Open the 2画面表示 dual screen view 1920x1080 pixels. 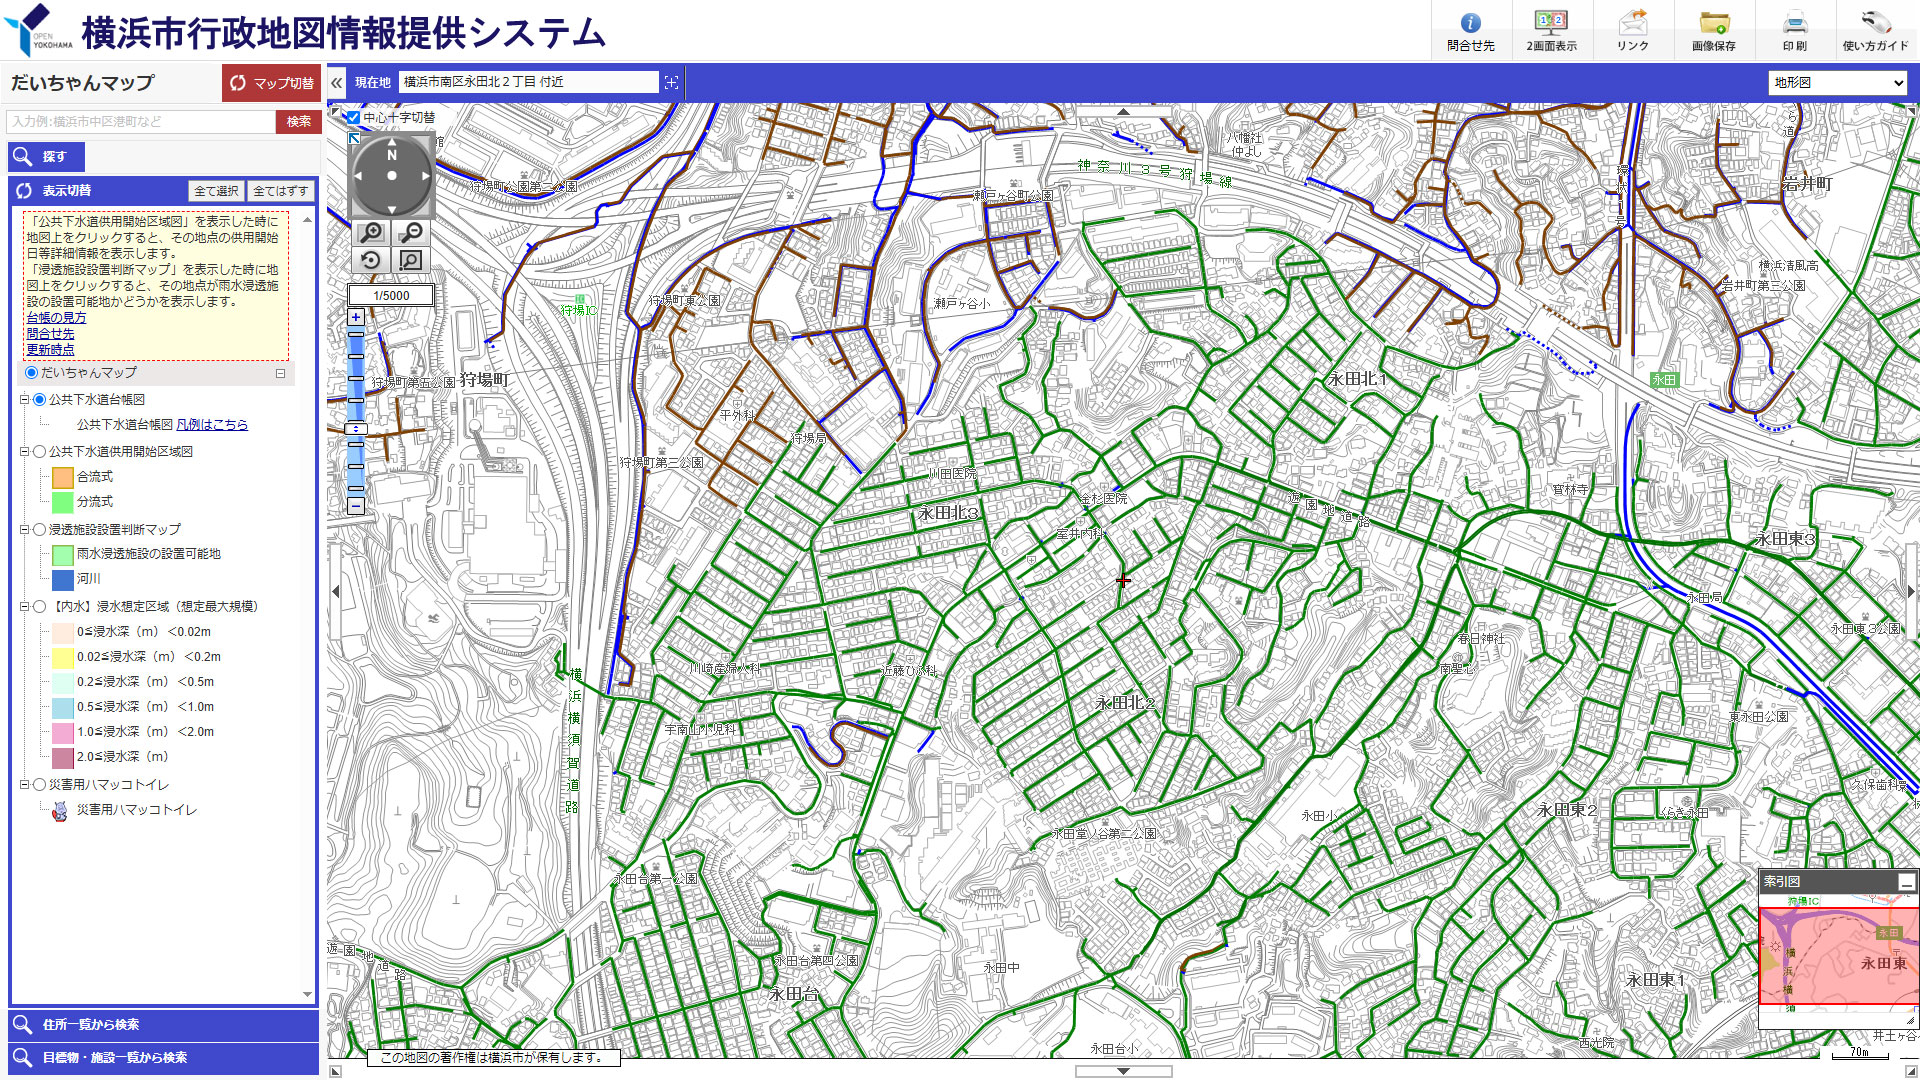(x=1551, y=30)
